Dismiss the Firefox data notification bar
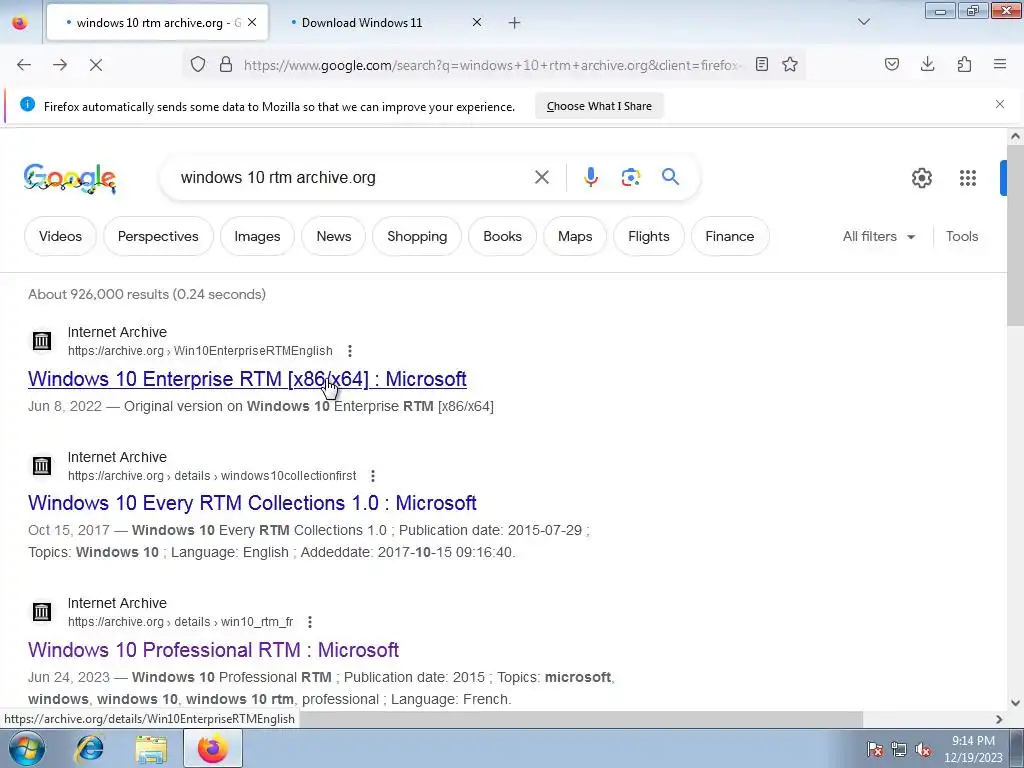This screenshot has width=1024, height=768. tap(1000, 104)
